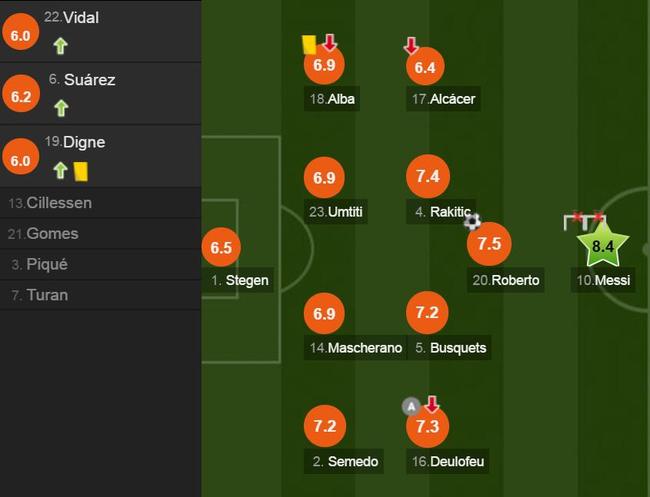Click Umtiti's 6.9 rating circle

click(324, 177)
